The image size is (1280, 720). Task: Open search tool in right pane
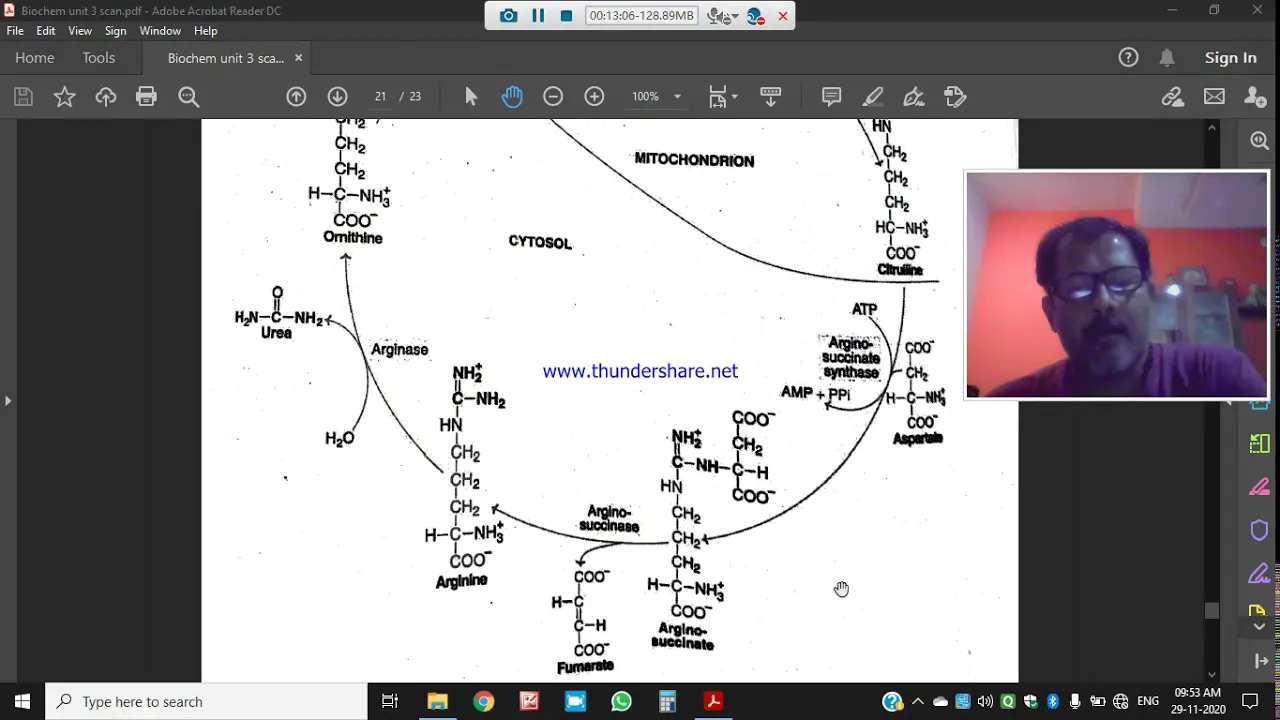coord(1260,141)
